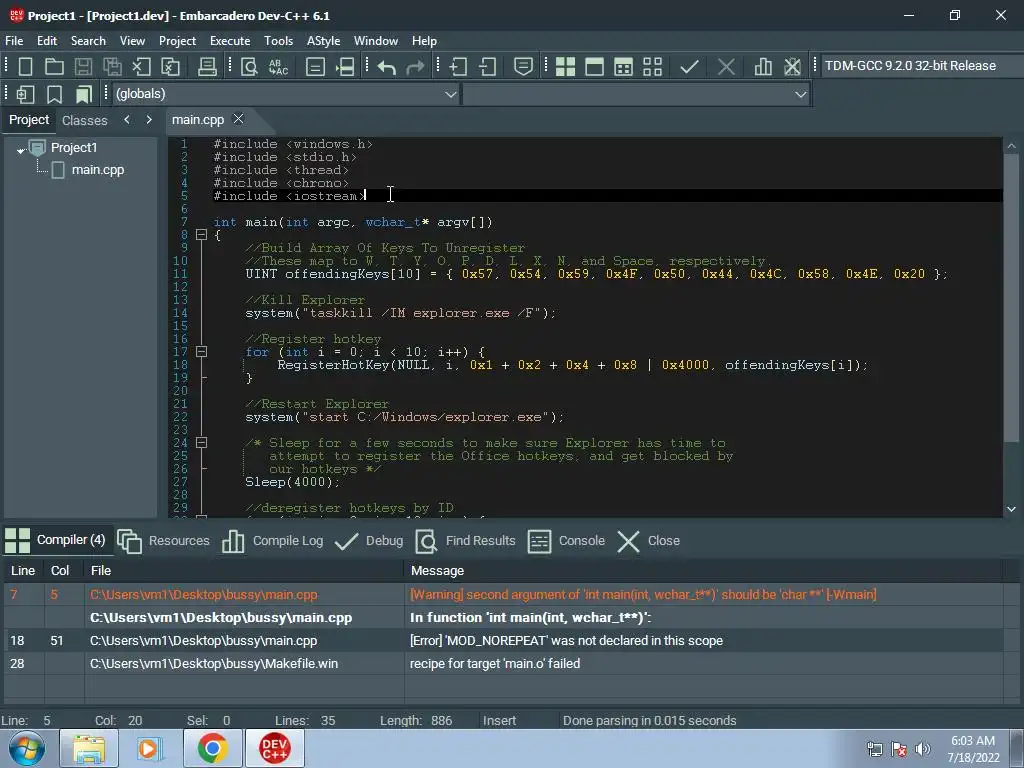Click the Profile Analysis chart icon
The height and width of the screenshot is (768, 1024).
pos(763,67)
